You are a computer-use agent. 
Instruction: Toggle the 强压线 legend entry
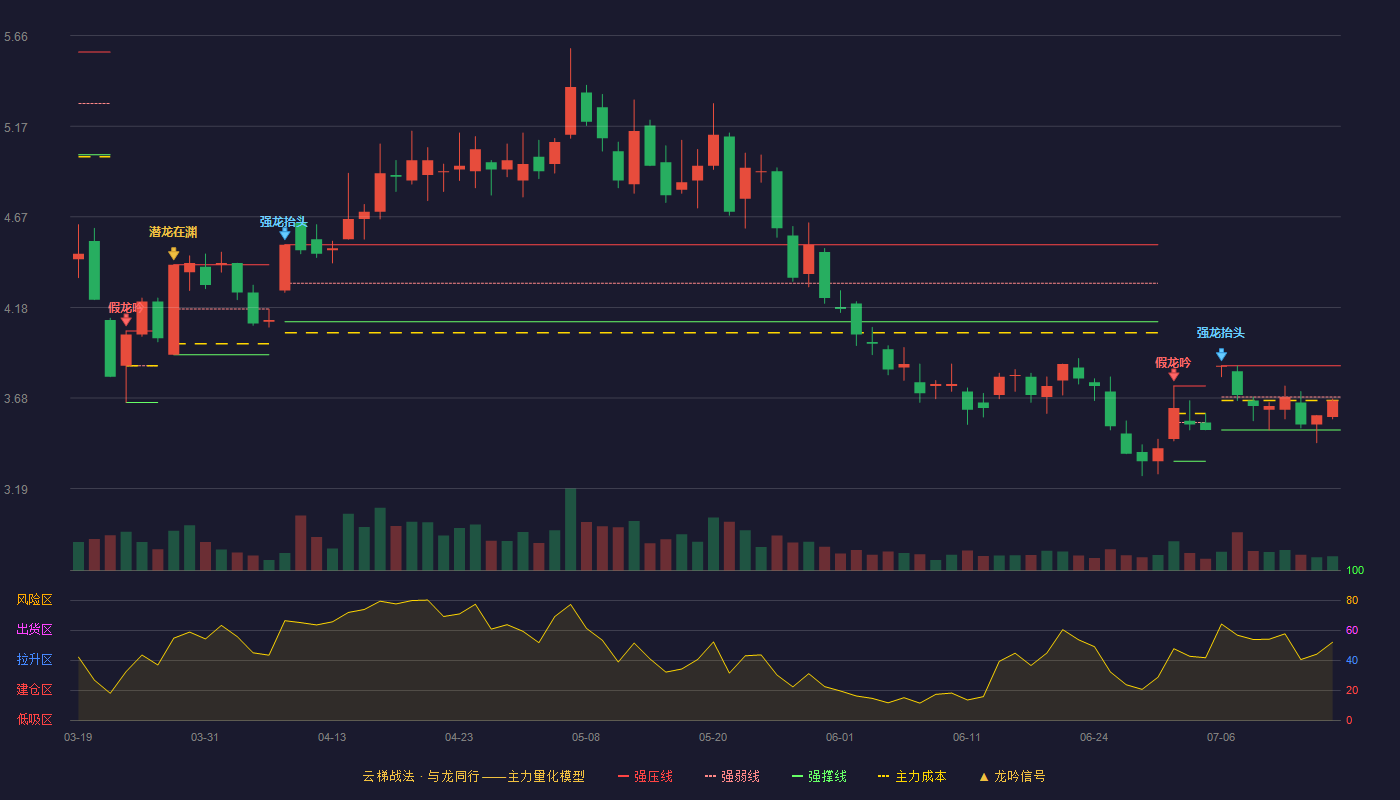645,776
